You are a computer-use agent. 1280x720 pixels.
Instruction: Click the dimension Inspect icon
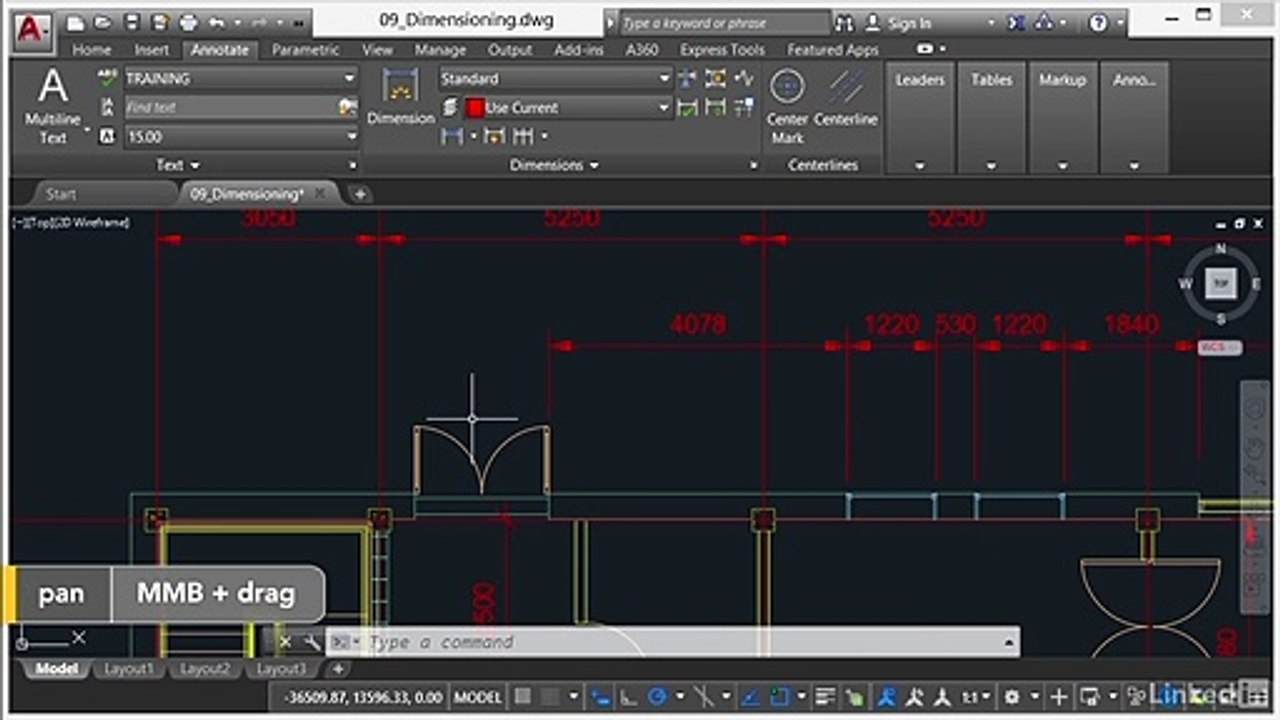(x=688, y=107)
